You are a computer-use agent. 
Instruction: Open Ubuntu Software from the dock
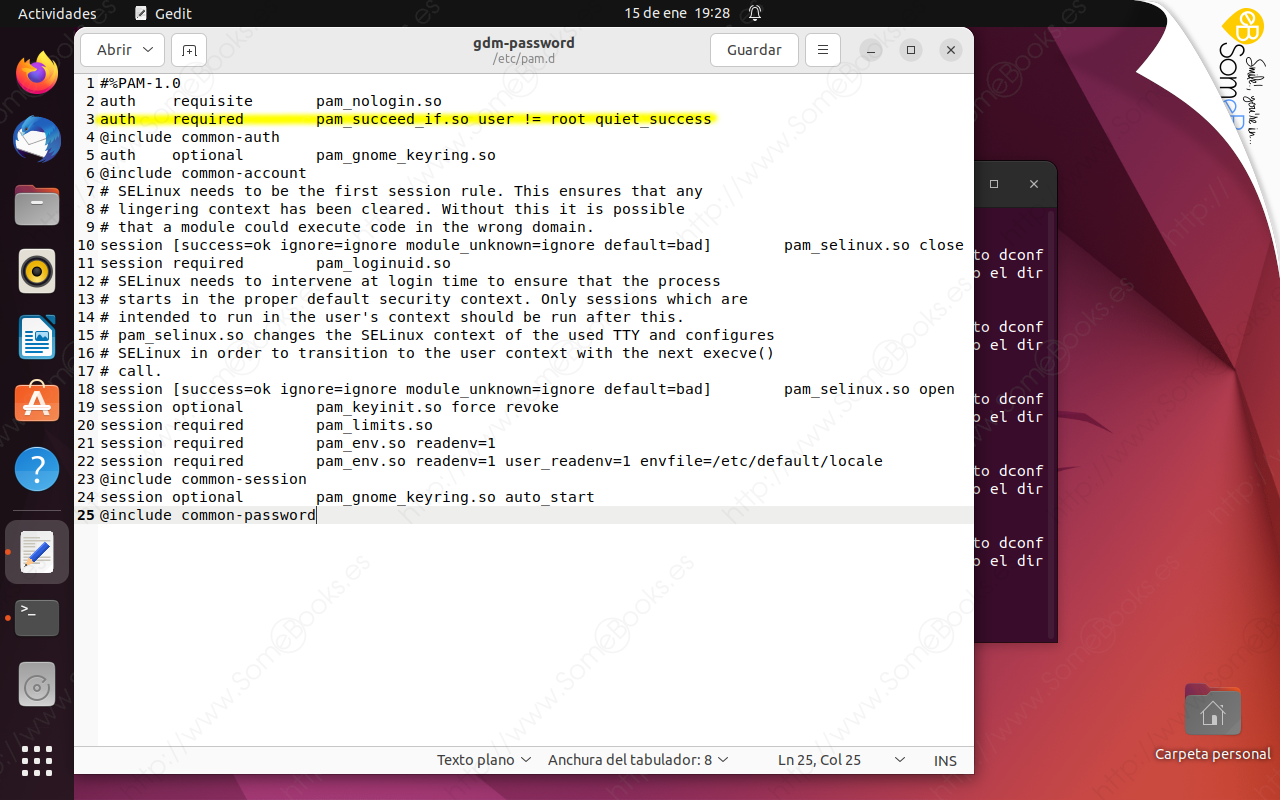coord(36,402)
